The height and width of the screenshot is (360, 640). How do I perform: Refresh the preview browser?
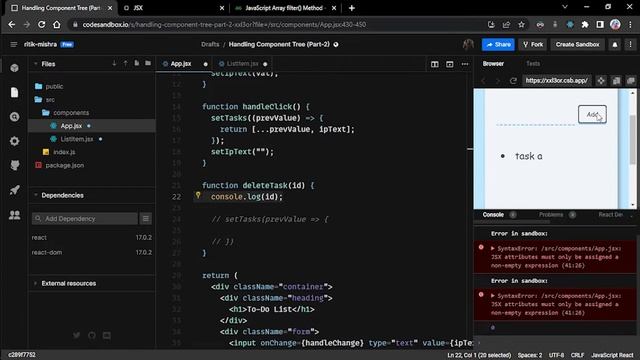click(x=513, y=80)
